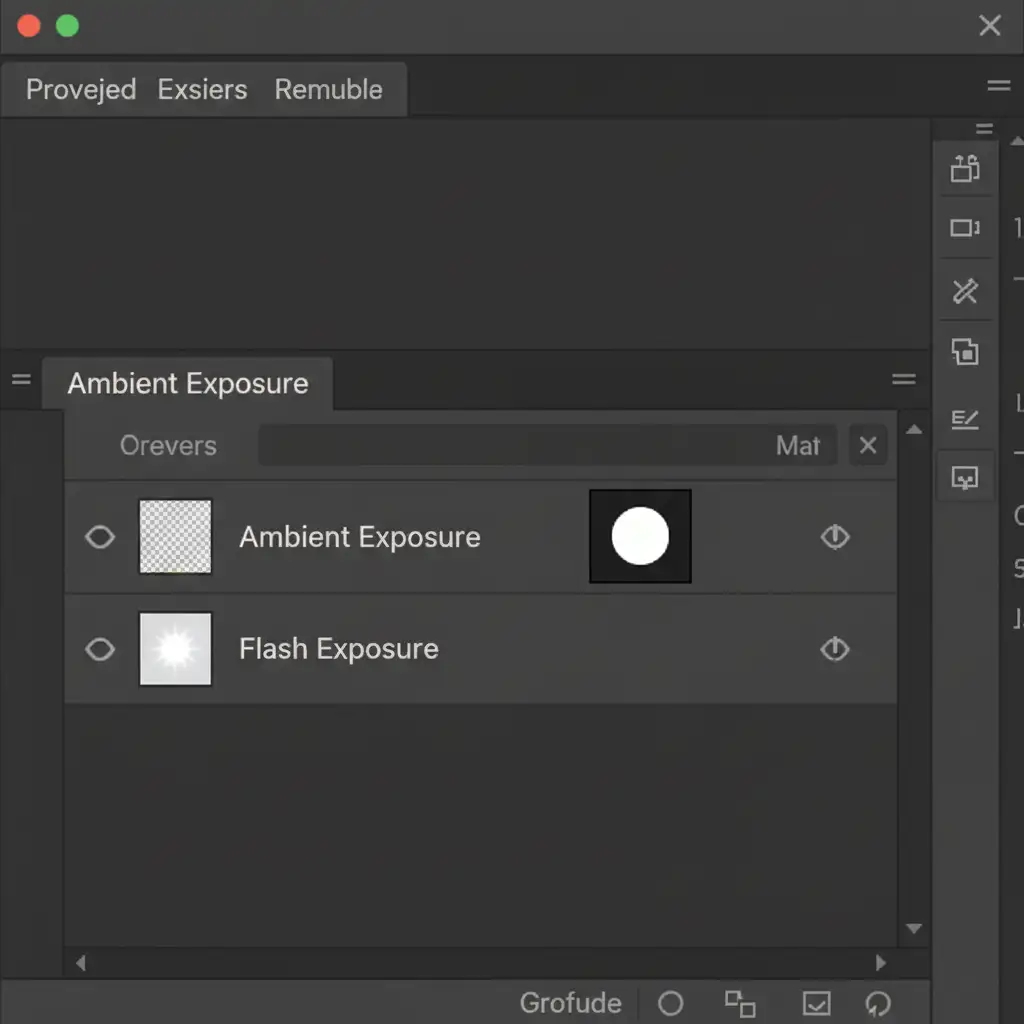1024x1024 pixels.
Task: Hide the Ambient Exposure layer
Action: tap(100, 538)
